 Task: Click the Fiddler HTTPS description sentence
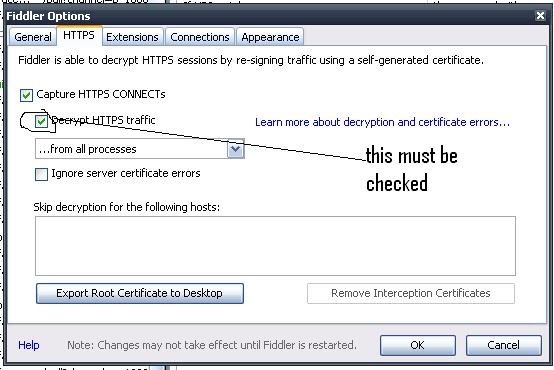pos(251,60)
